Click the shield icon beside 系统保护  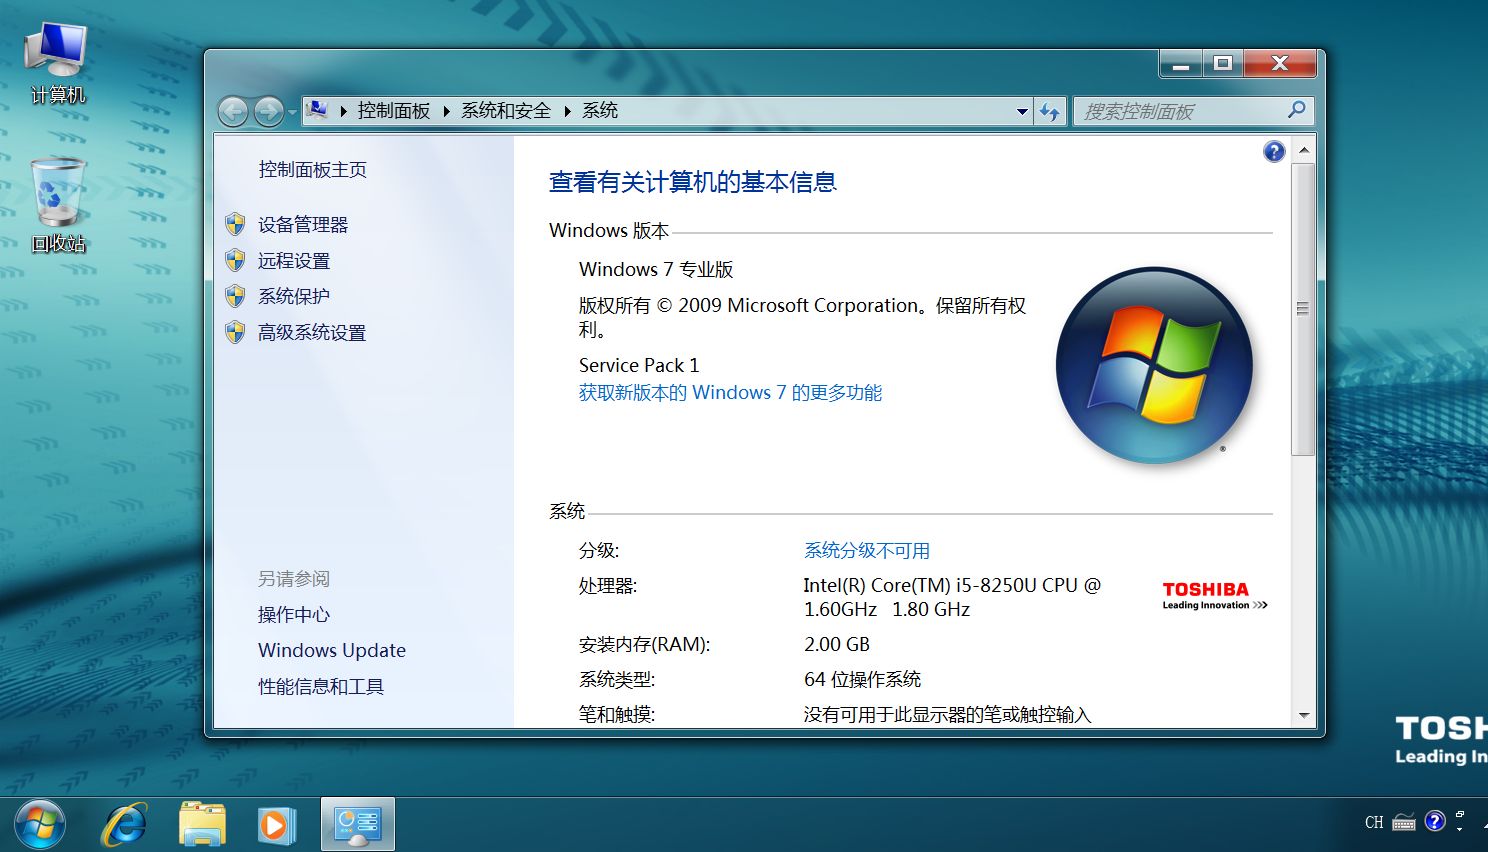235,296
